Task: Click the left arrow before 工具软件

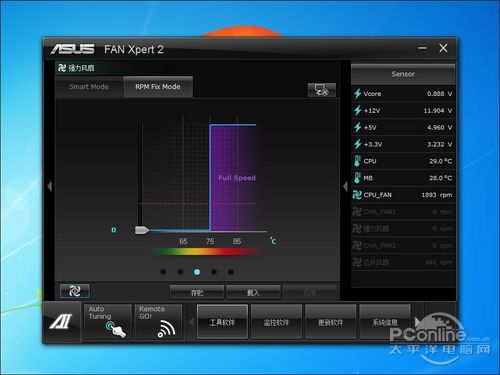Action: tap(192, 322)
